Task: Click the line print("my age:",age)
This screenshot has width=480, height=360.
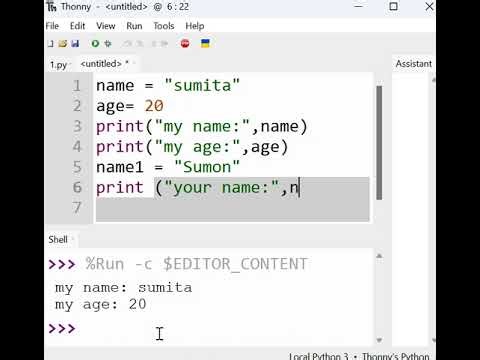Action: click(x=192, y=147)
